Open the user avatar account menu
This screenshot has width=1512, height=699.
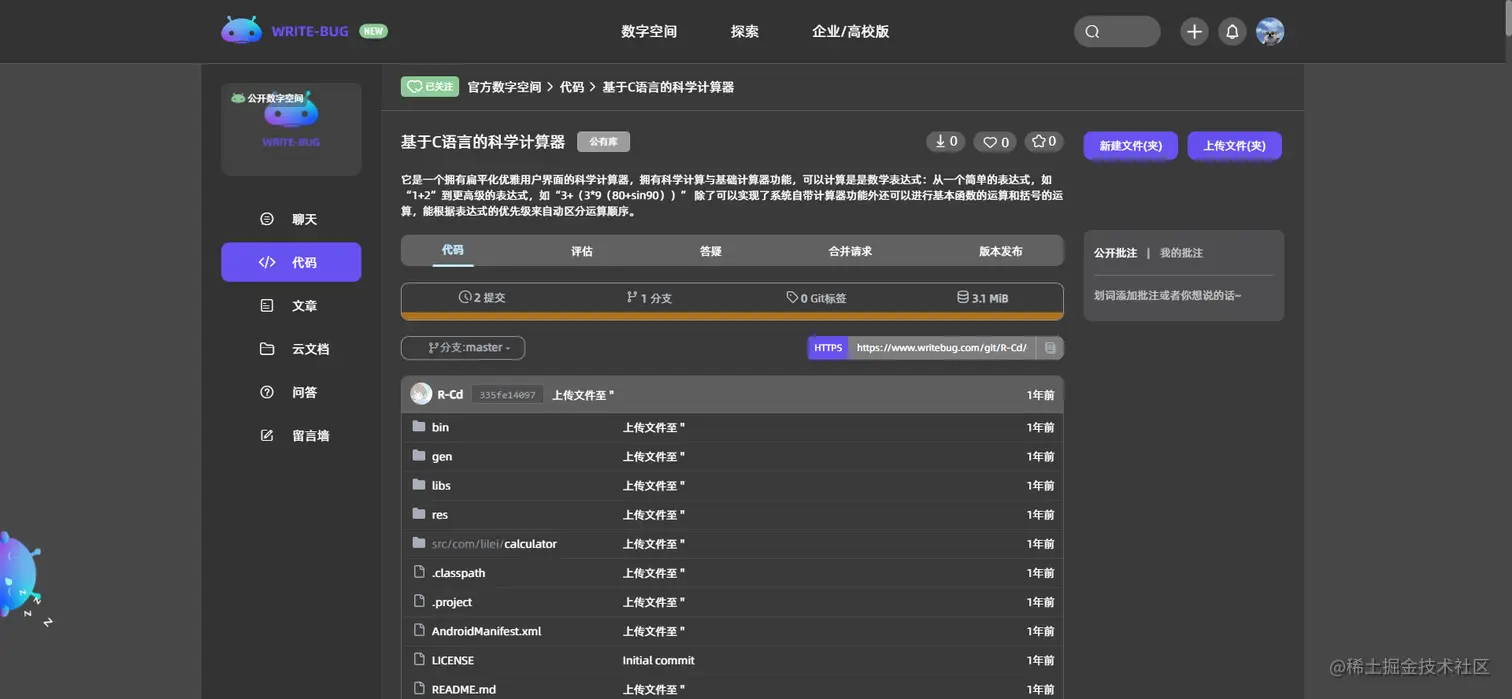(x=1270, y=31)
